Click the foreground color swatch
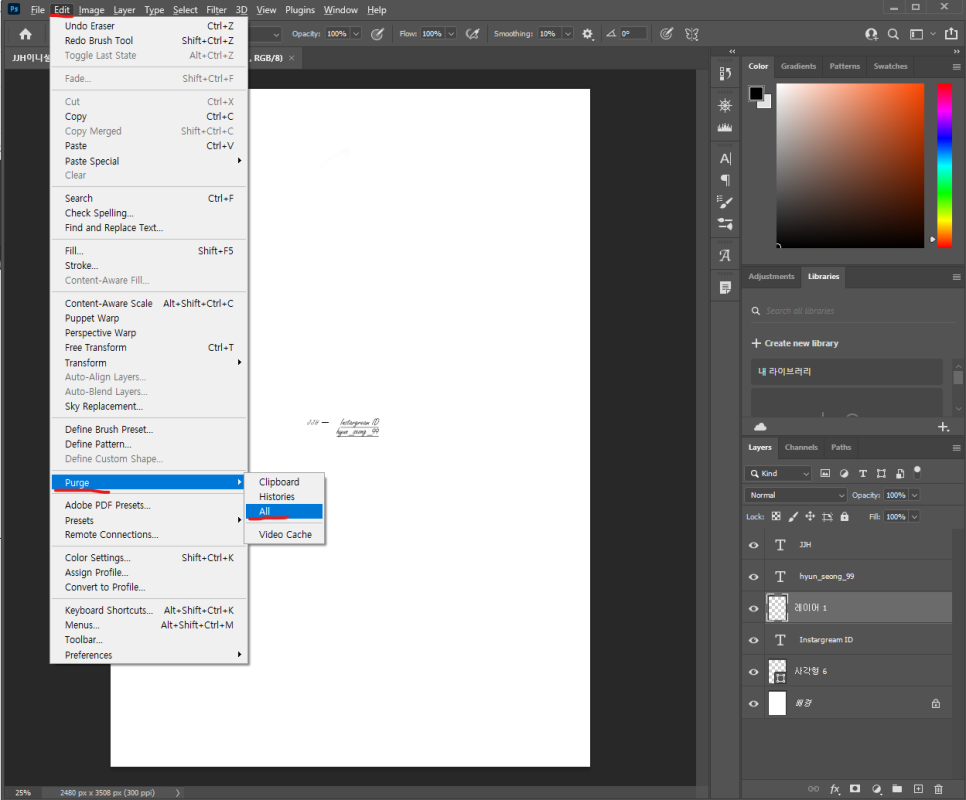The width and height of the screenshot is (966, 800). coord(756,94)
